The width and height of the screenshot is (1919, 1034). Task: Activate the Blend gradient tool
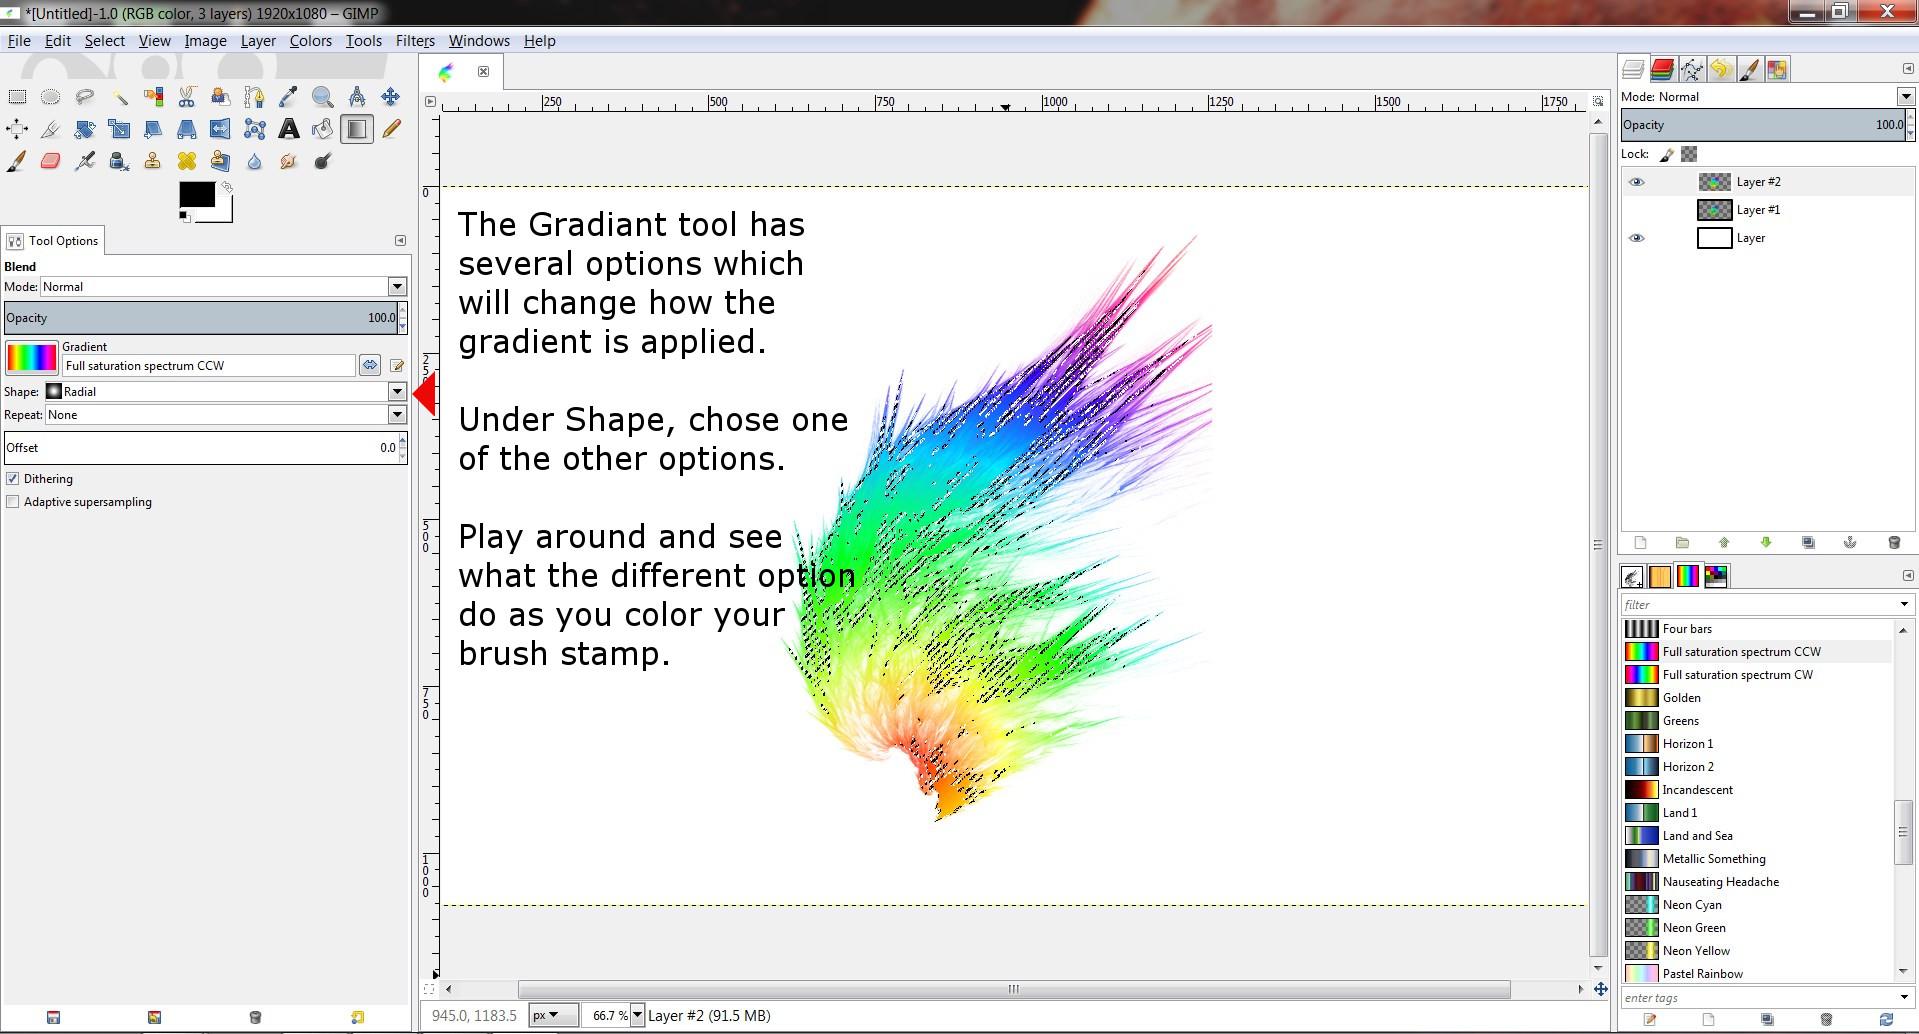pyautogui.click(x=356, y=129)
